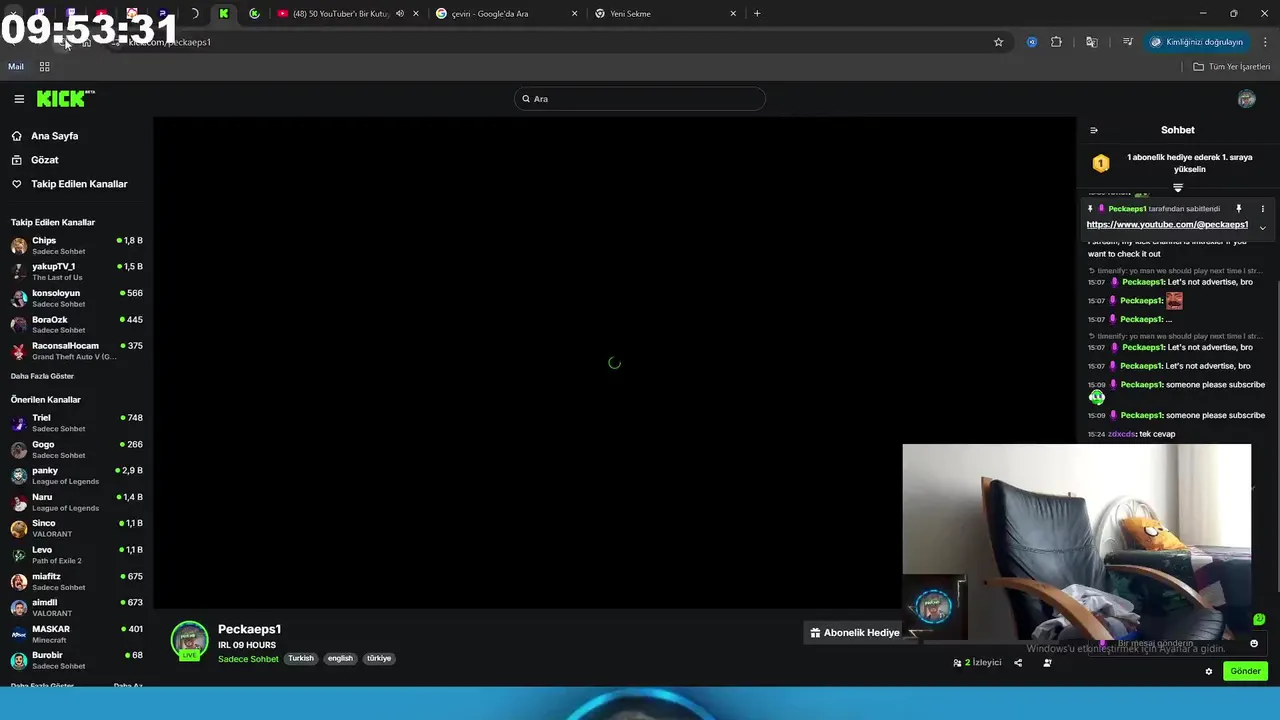Open Ana Sayfa in the sidebar

54,136
